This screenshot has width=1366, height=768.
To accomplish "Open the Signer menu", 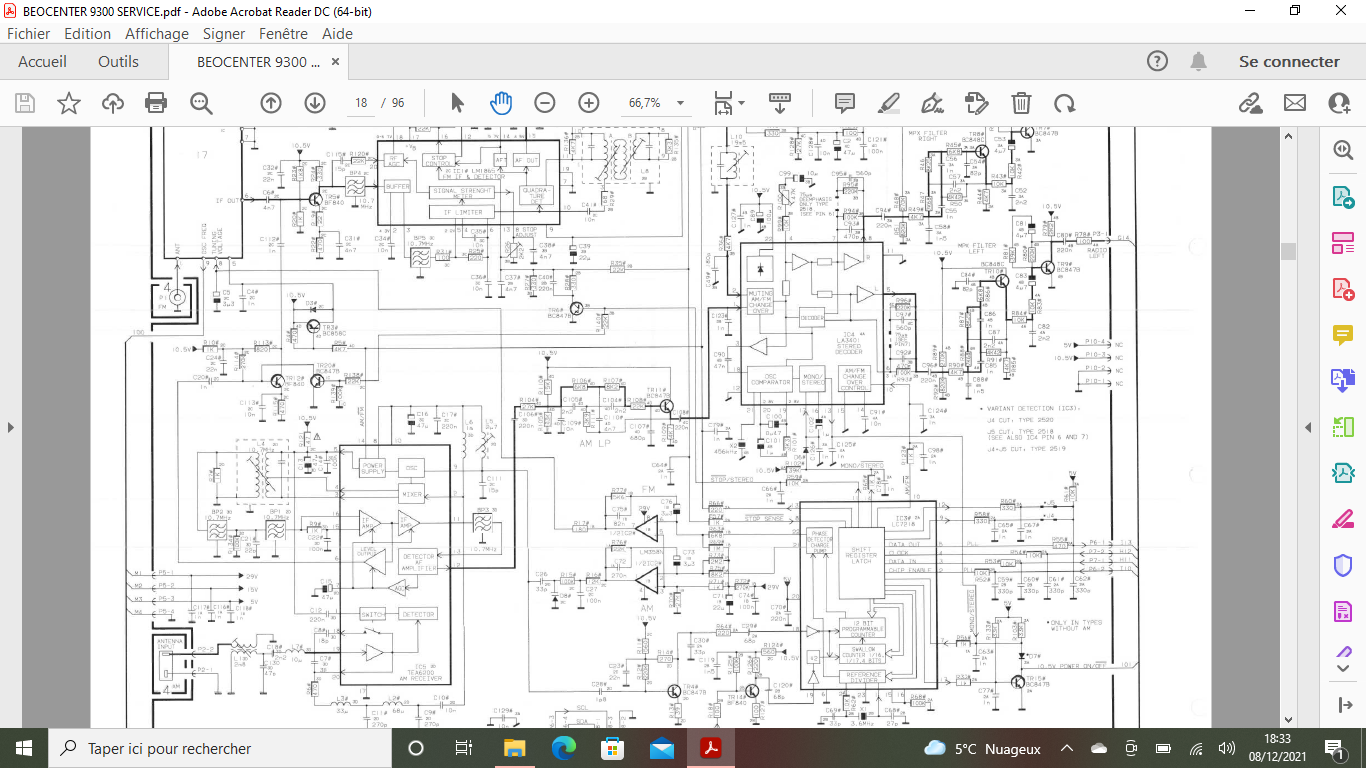I will tap(224, 33).
